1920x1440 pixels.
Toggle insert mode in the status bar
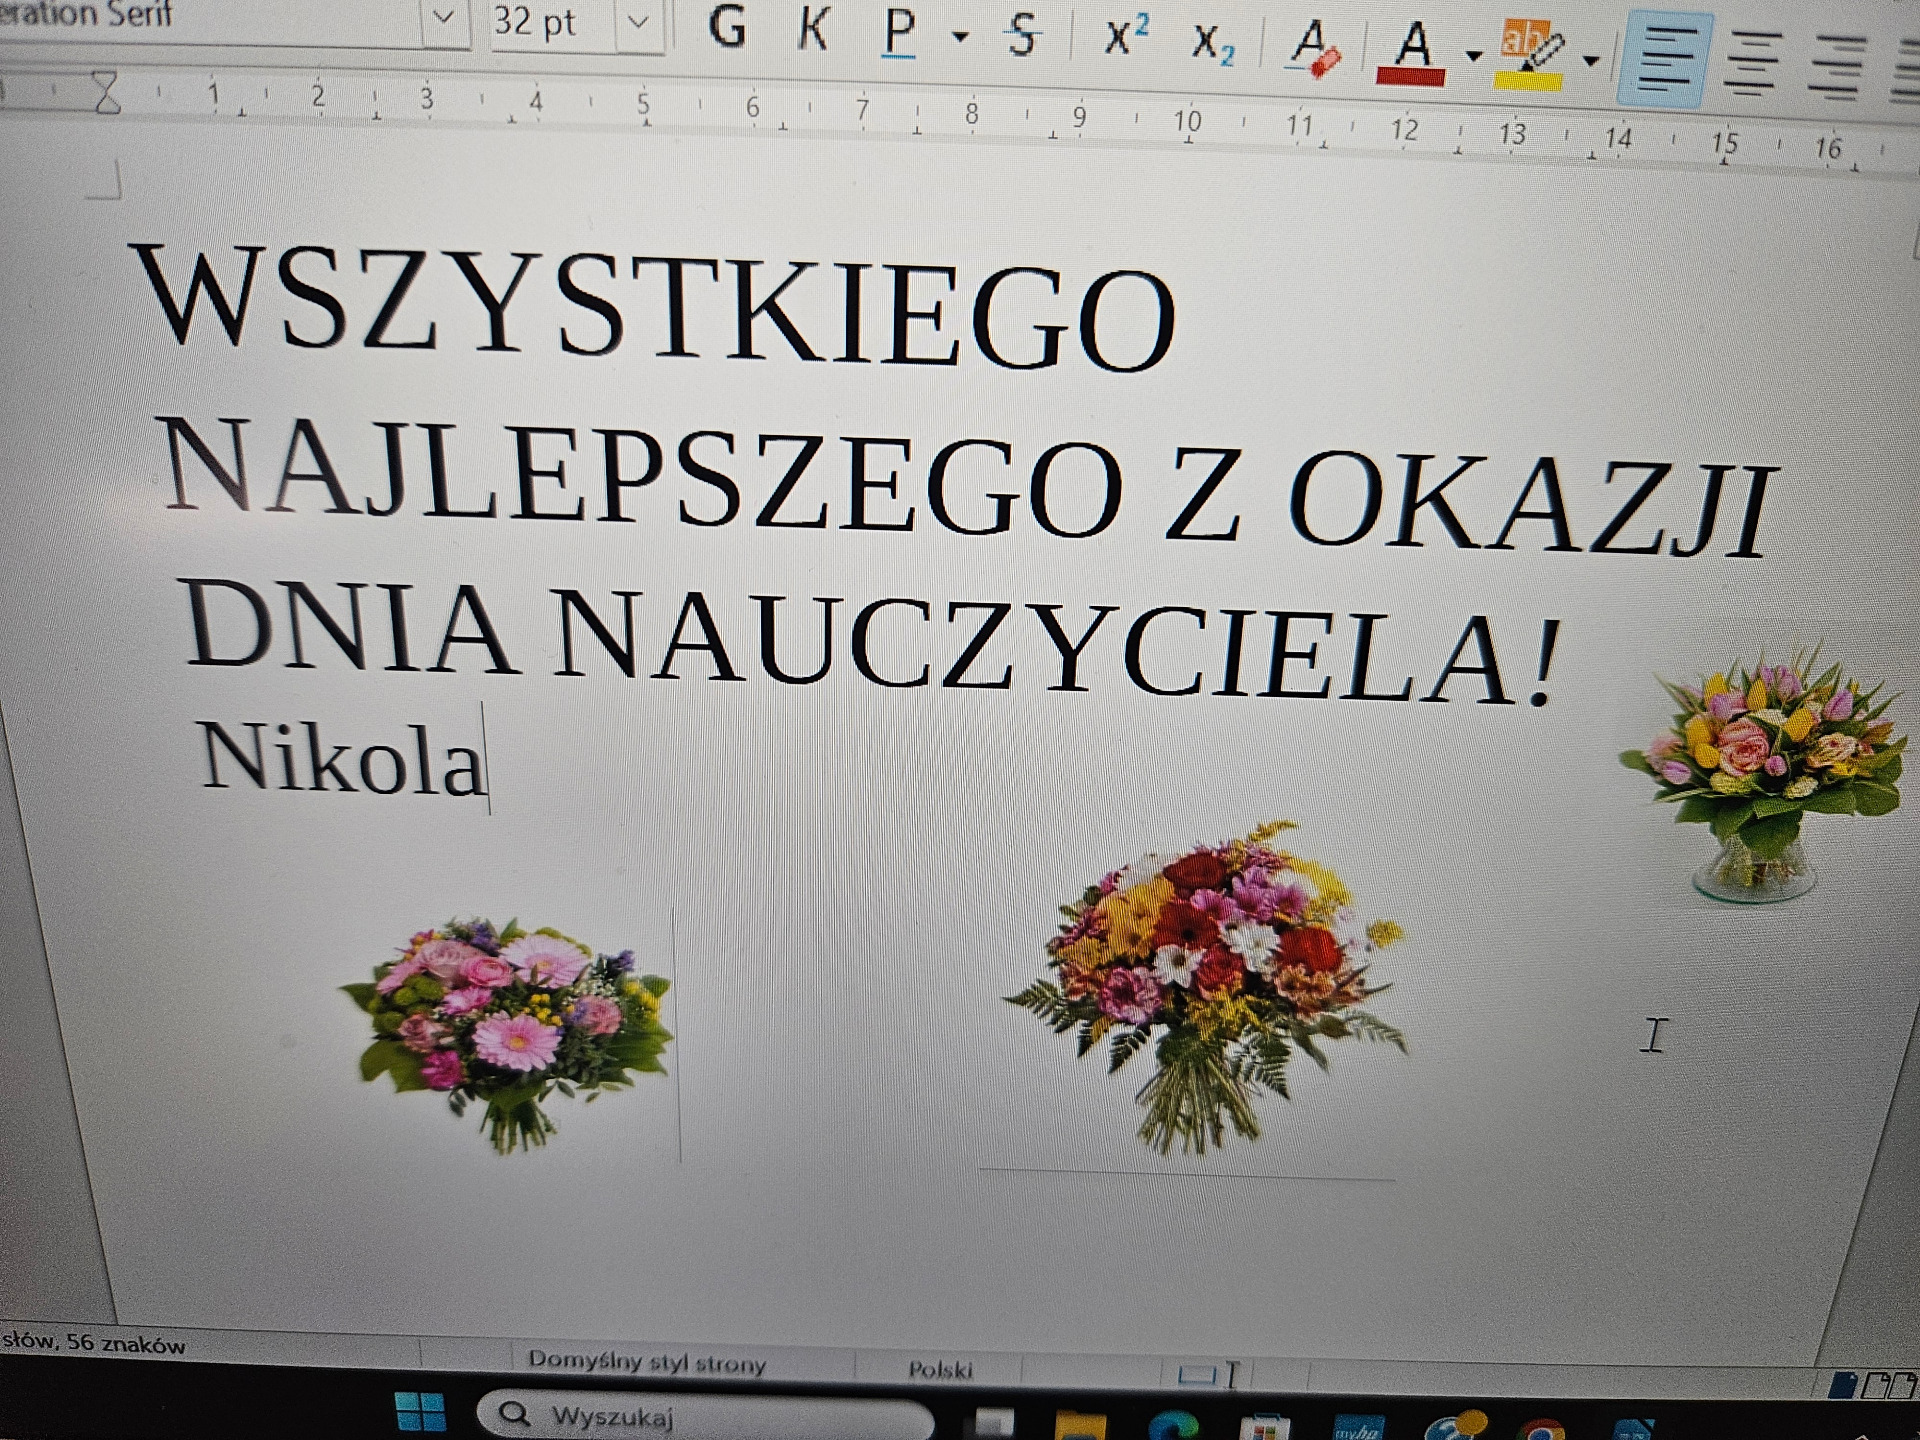pos(1232,1376)
